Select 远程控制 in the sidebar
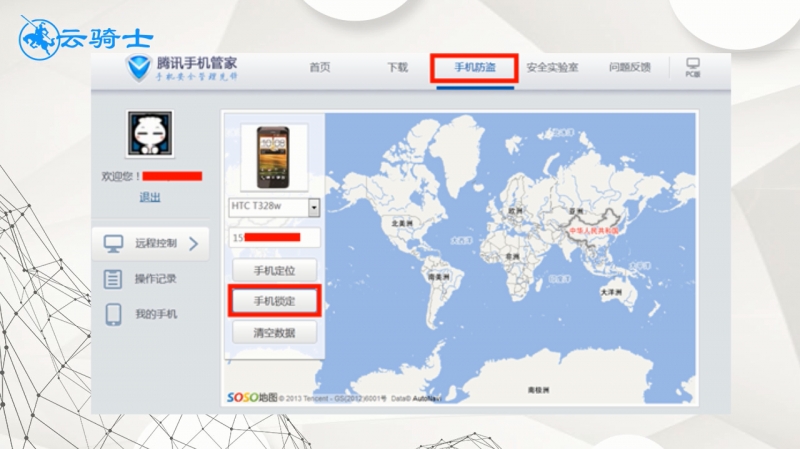The image size is (800, 449). point(151,244)
